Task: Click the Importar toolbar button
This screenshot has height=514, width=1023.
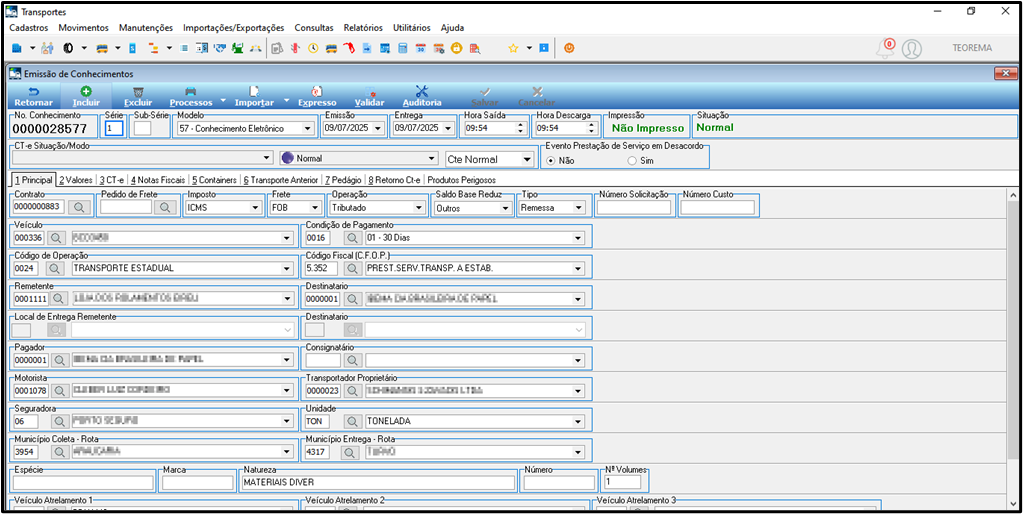Action: (254, 96)
